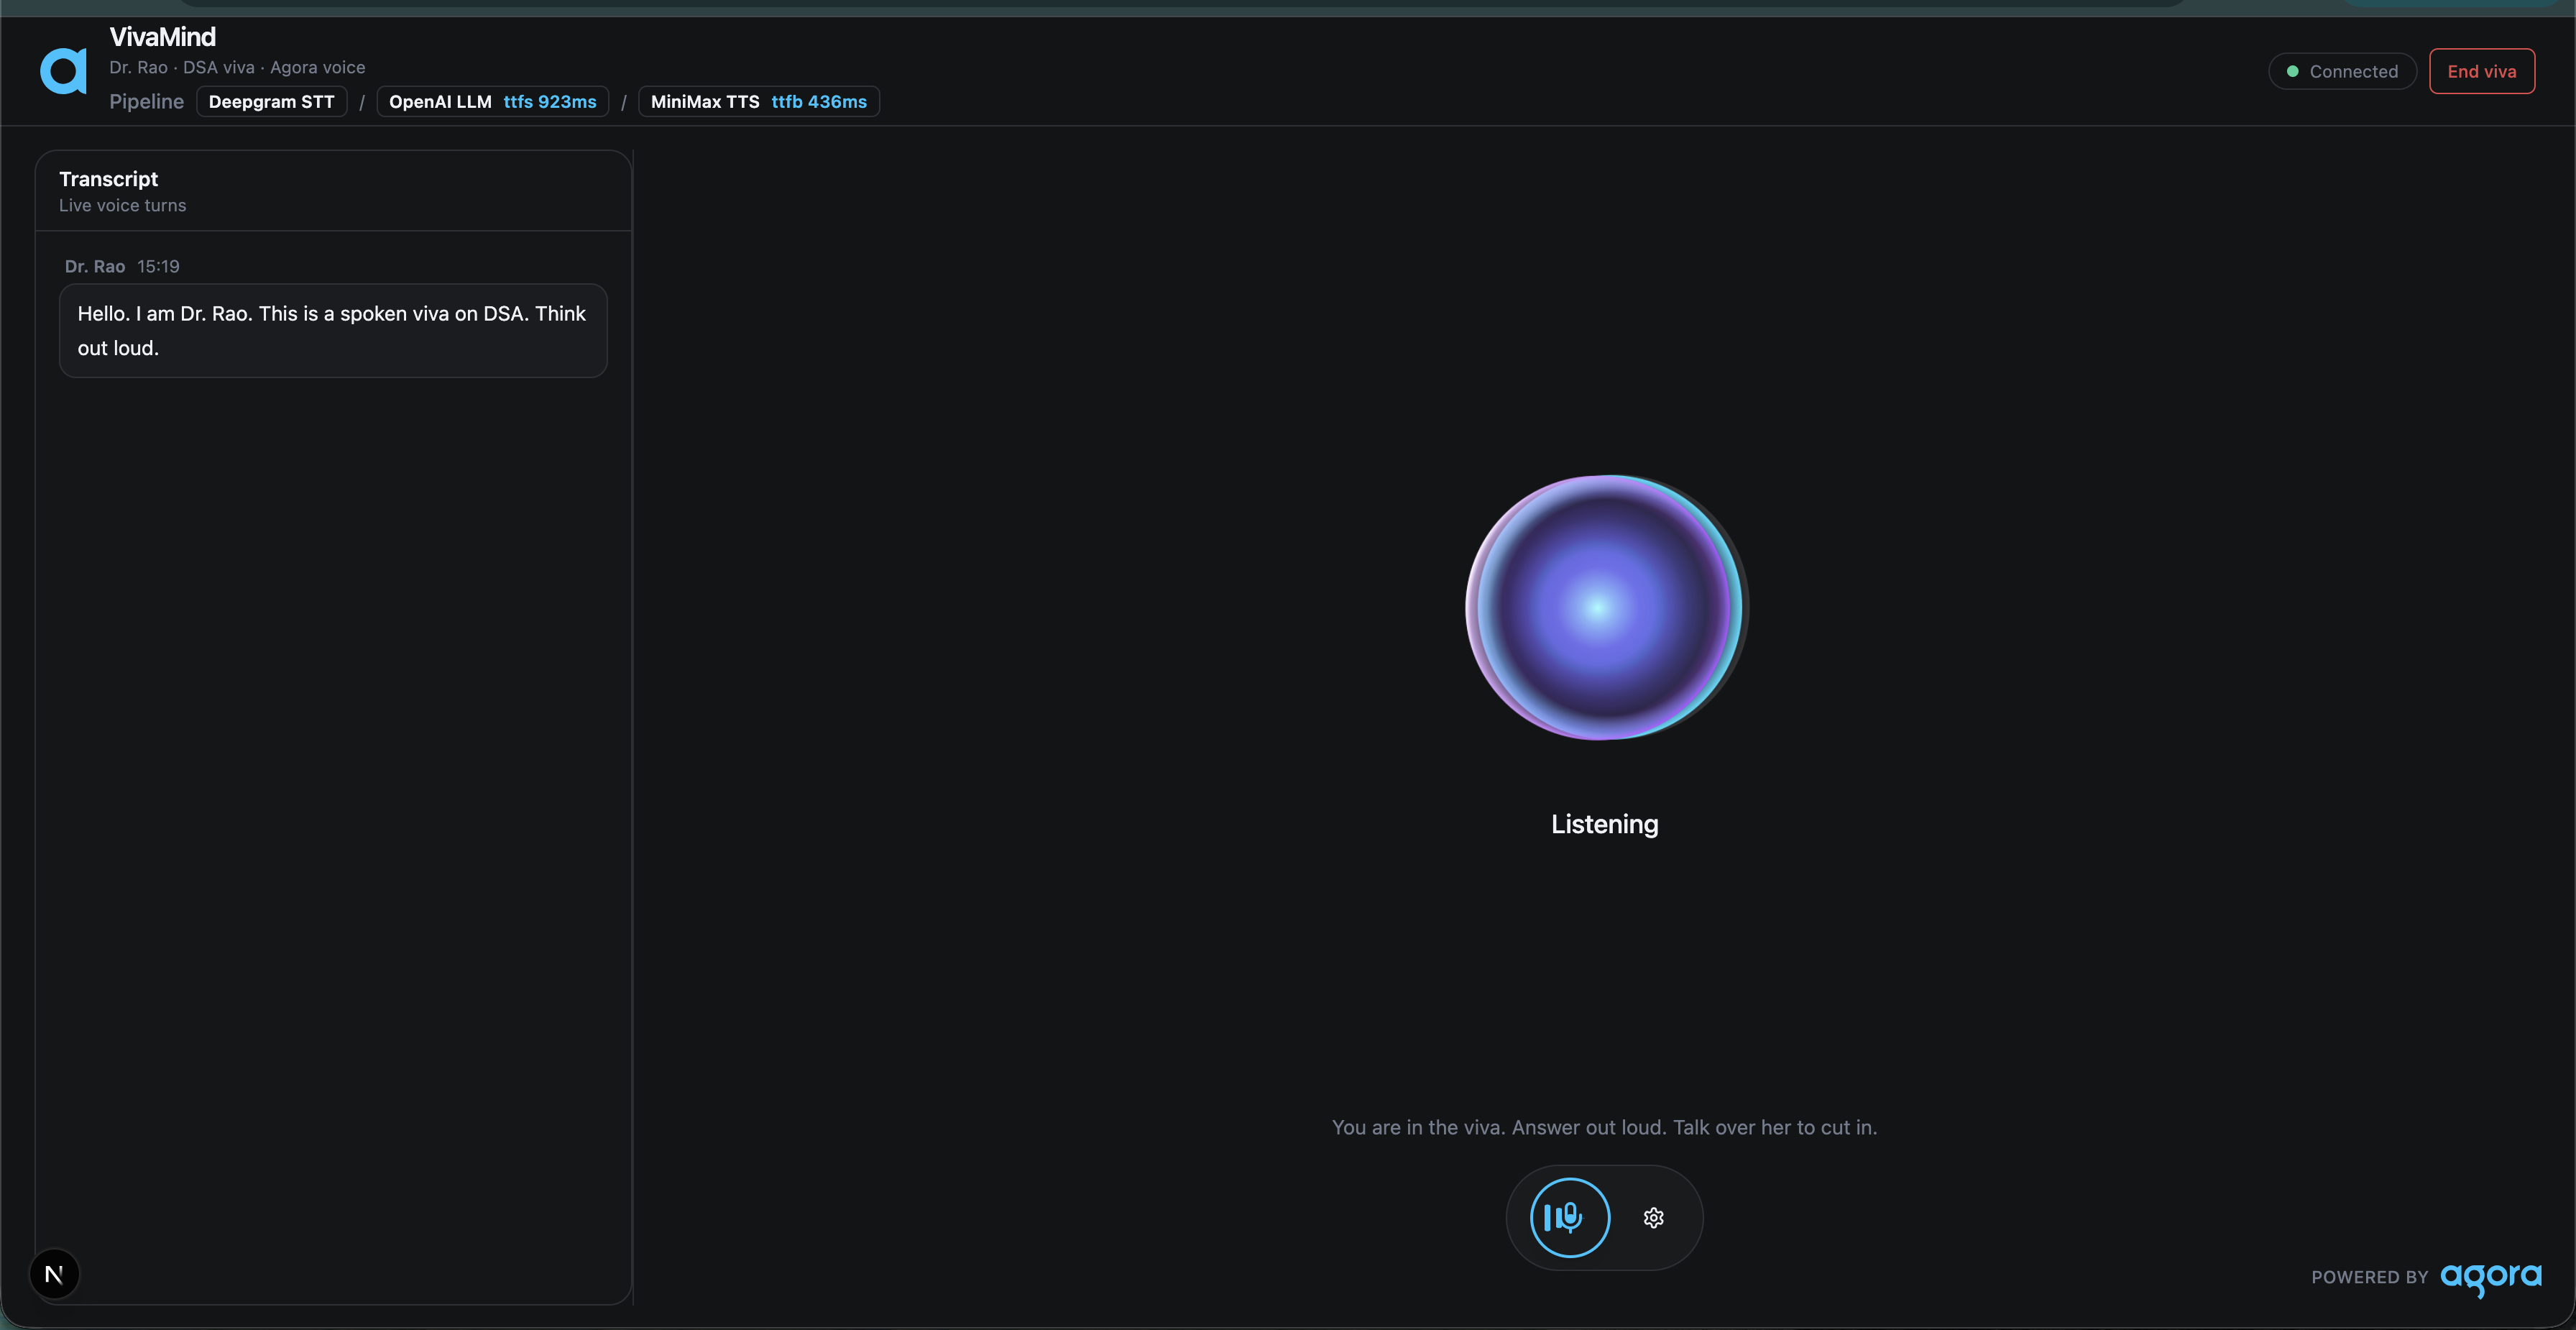Click the VivaMind logo icon

(x=63, y=71)
